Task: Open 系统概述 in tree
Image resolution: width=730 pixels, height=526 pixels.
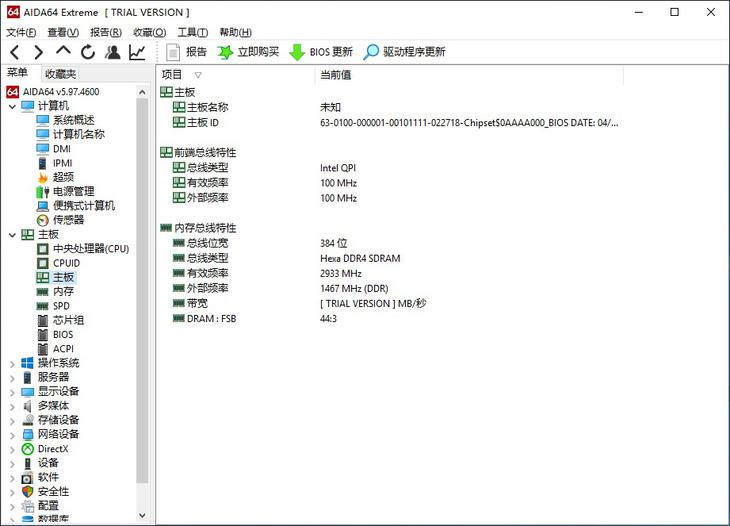Action: (x=73, y=120)
